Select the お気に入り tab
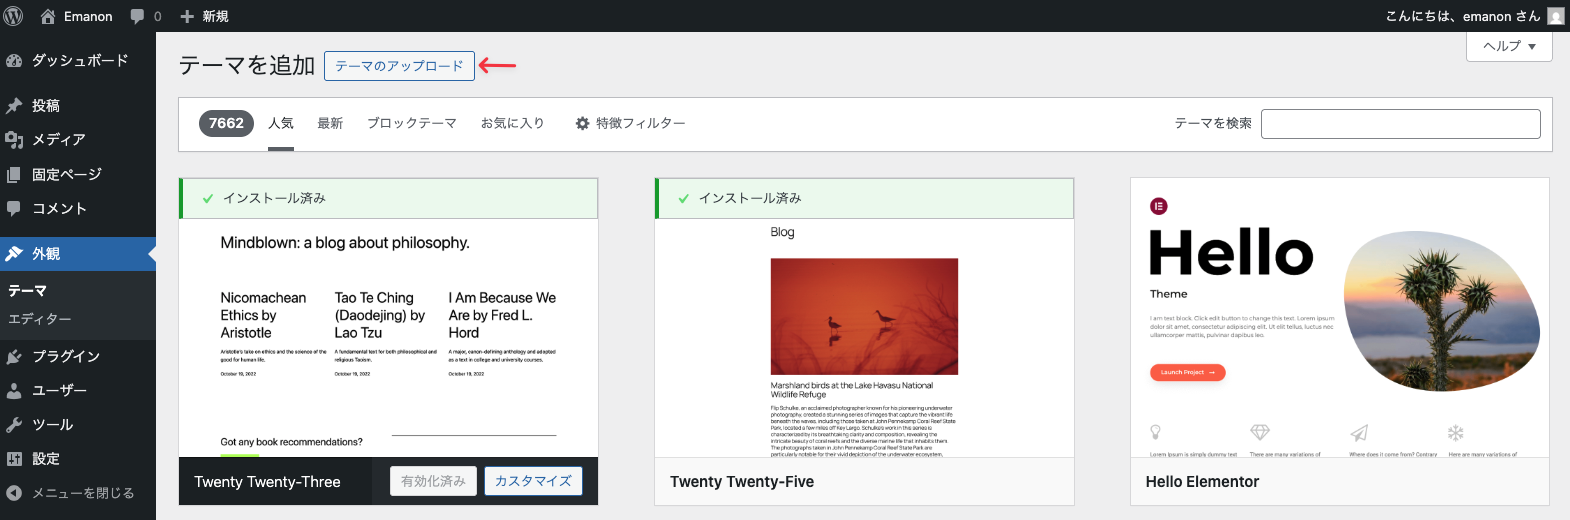The image size is (1570, 520). pyautogui.click(x=512, y=123)
